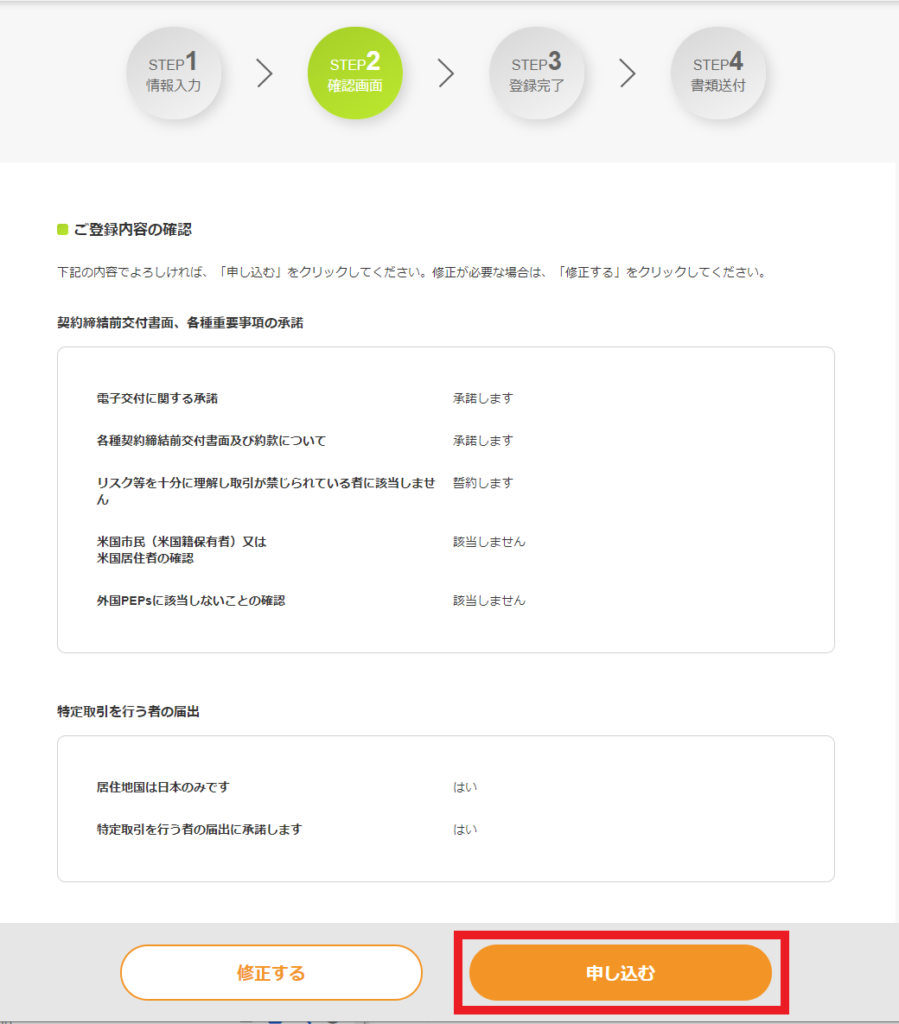The width and height of the screenshot is (899, 1024).
Task: Click the 外国PEPsに該当しないことの確認 label
Action: (x=191, y=601)
